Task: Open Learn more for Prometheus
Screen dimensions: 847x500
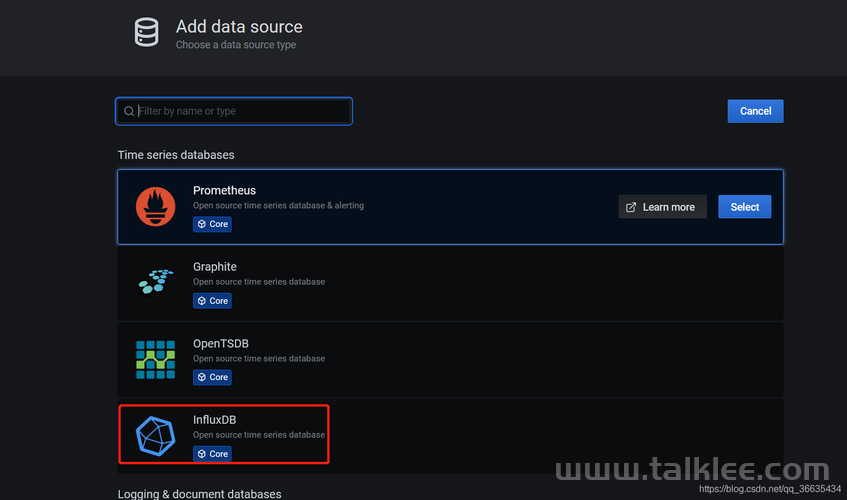Action: 663,207
